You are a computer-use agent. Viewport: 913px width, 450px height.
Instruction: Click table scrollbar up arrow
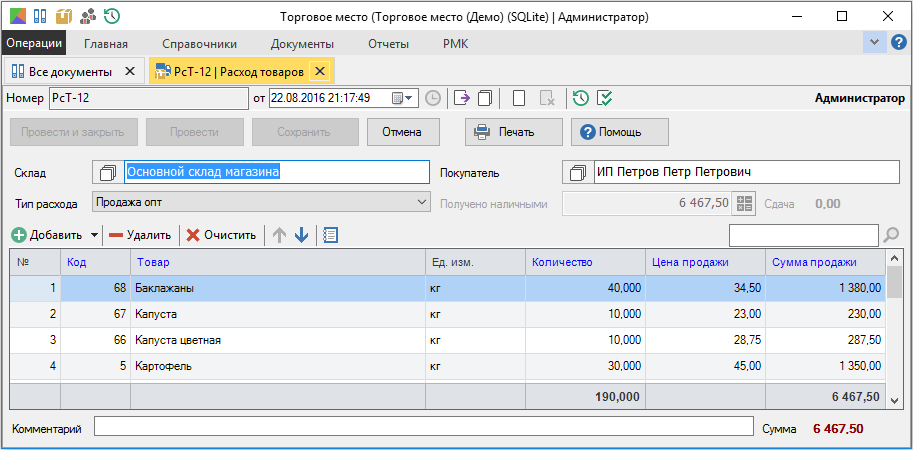[x=894, y=257]
